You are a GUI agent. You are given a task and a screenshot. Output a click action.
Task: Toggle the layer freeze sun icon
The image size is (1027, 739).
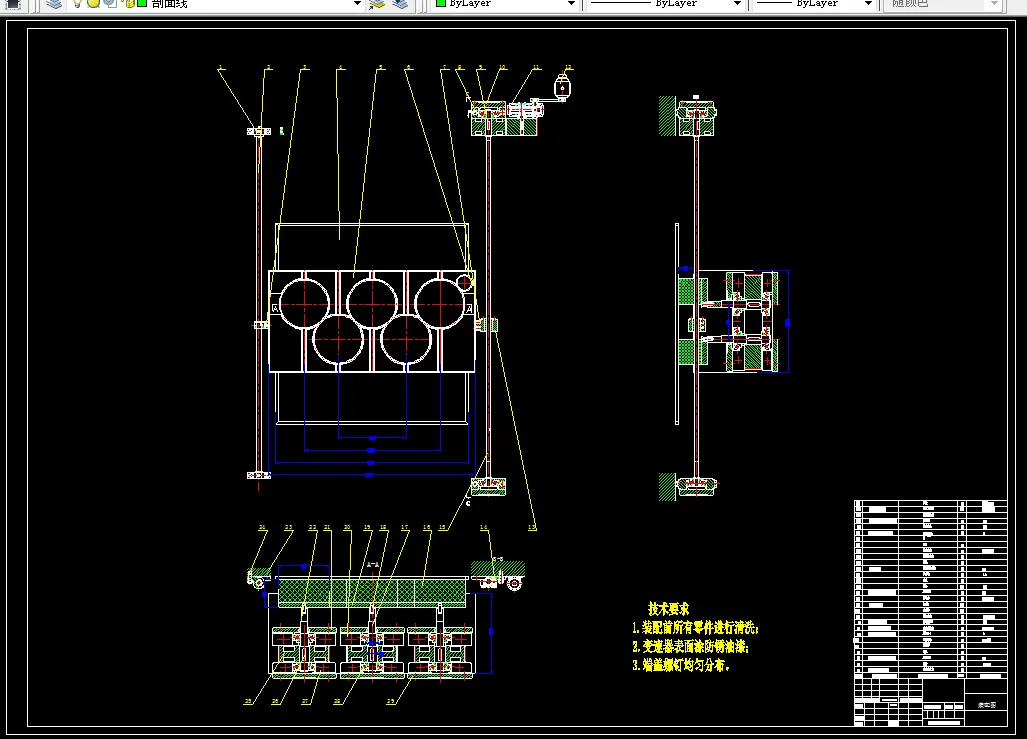[93, 3]
